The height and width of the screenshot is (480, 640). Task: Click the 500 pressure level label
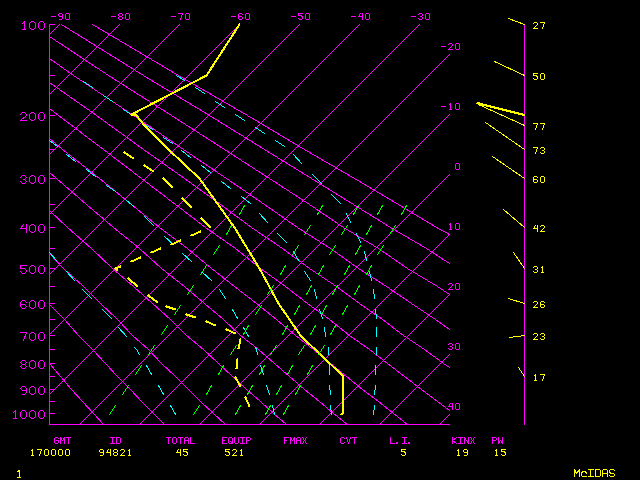(x=33, y=269)
